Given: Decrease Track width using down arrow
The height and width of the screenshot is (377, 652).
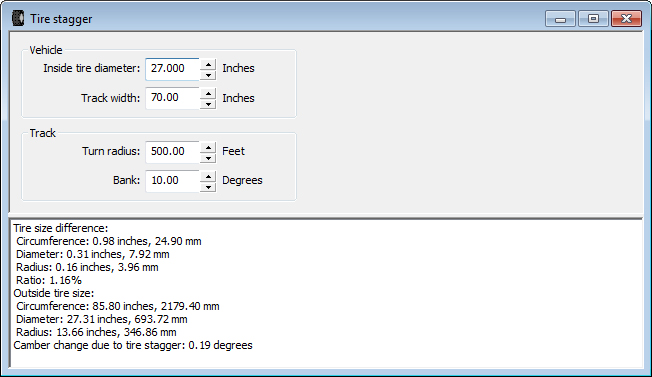Looking at the screenshot, I should [208, 104].
